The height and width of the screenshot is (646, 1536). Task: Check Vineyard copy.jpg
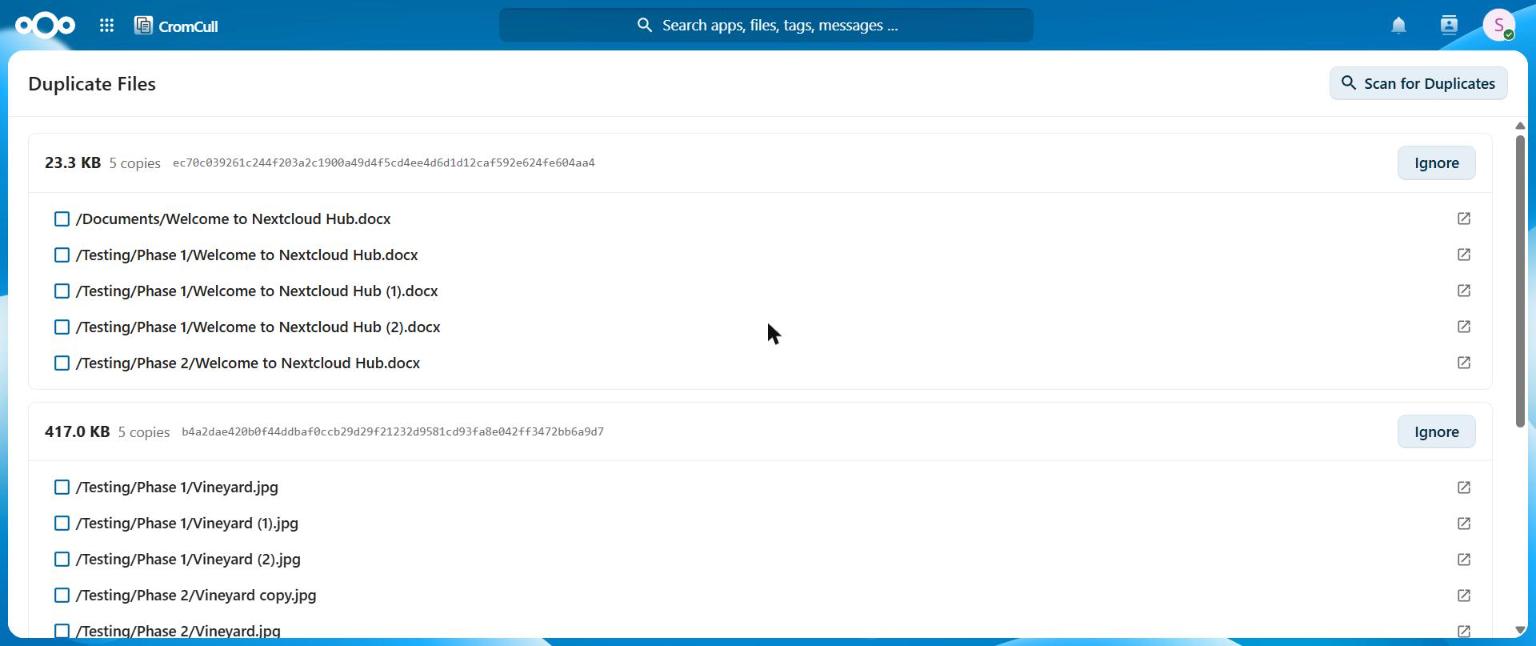(62, 595)
